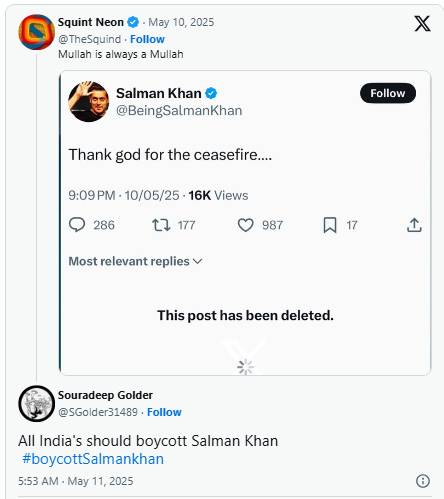The width and height of the screenshot is (444, 499).
Task: Open the info circle icon
Action: (x=423, y=481)
